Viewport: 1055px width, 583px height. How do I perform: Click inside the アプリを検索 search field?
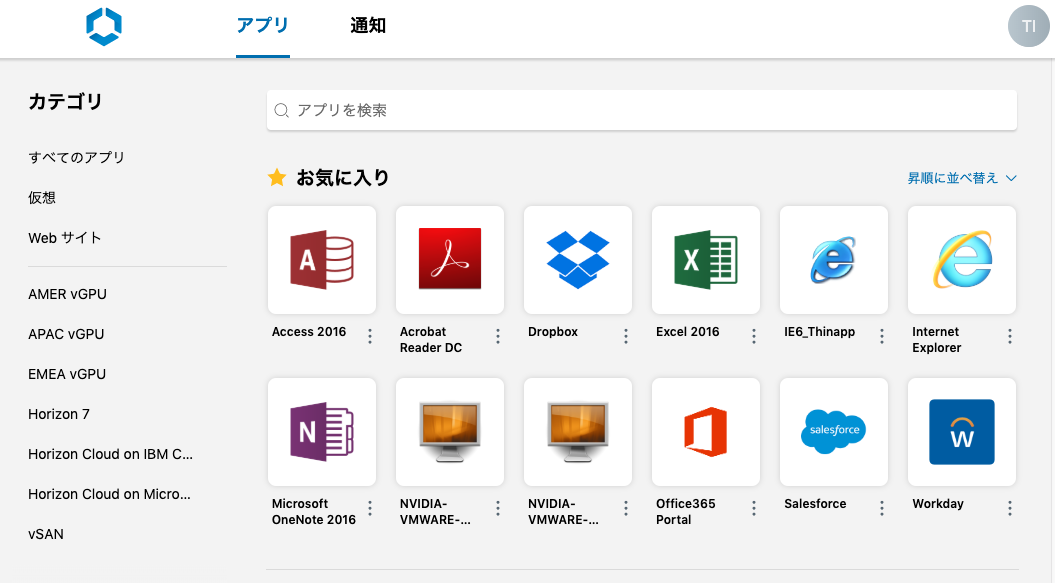(x=640, y=110)
